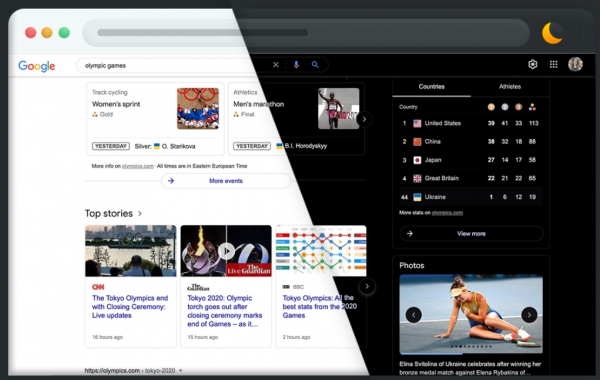Open the Google apps grid
Viewport: 600px width, 380px height.
click(553, 64)
